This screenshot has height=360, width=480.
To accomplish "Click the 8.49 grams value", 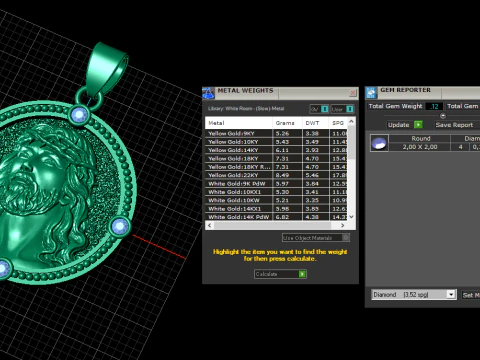I will point(282,175).
